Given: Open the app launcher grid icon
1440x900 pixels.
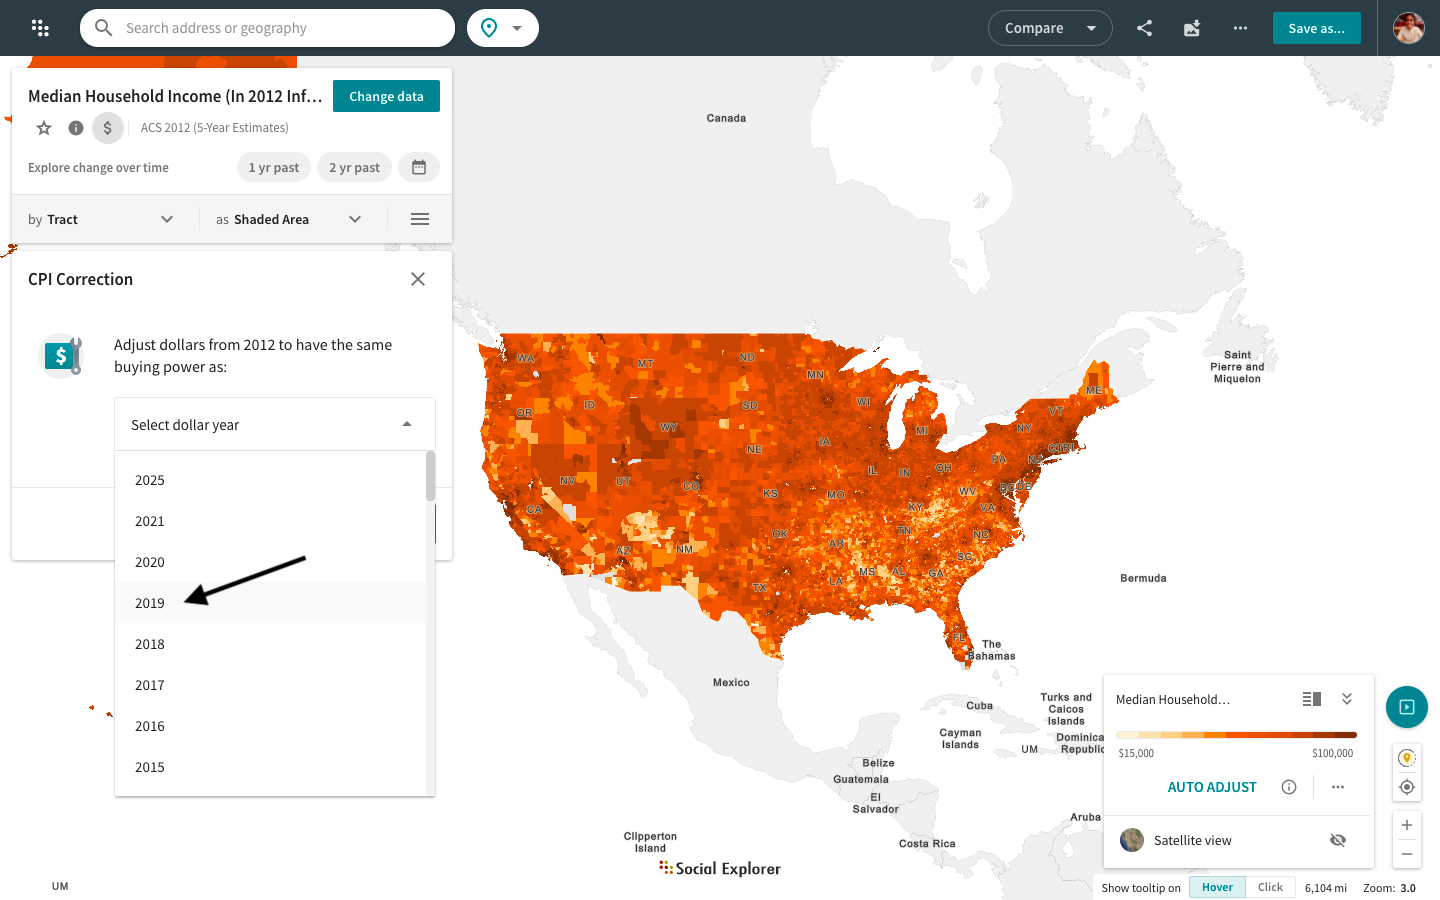Looking at the screenshot, I should 40,28.
